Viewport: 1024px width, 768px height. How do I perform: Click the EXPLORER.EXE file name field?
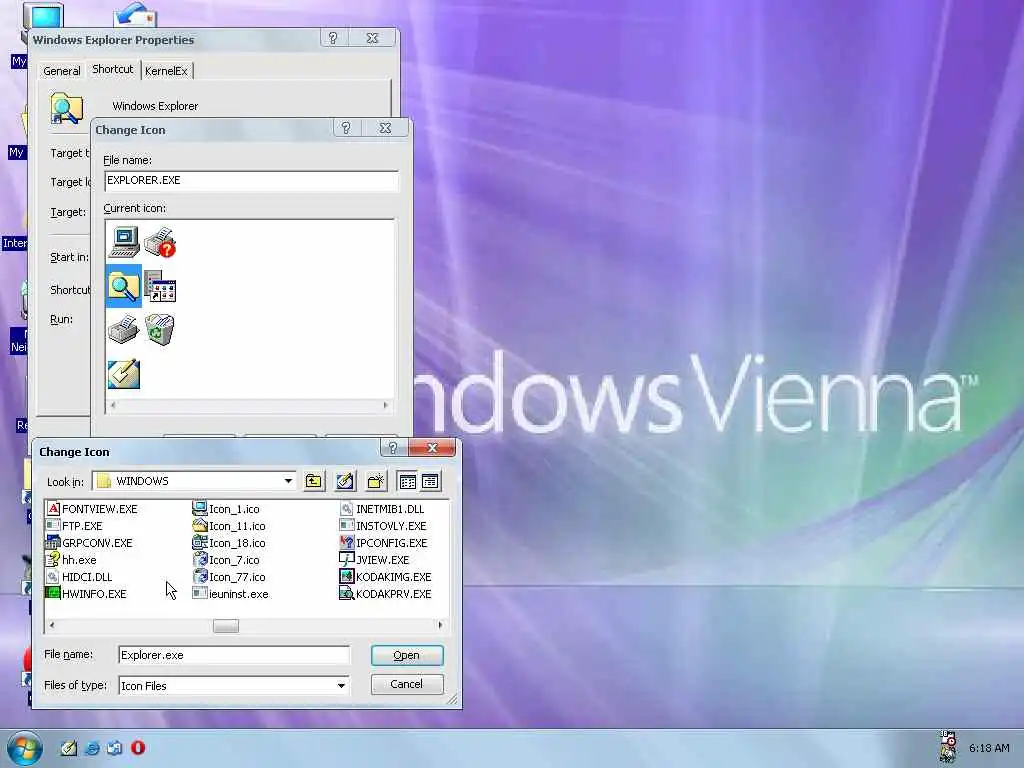(251, 181)
